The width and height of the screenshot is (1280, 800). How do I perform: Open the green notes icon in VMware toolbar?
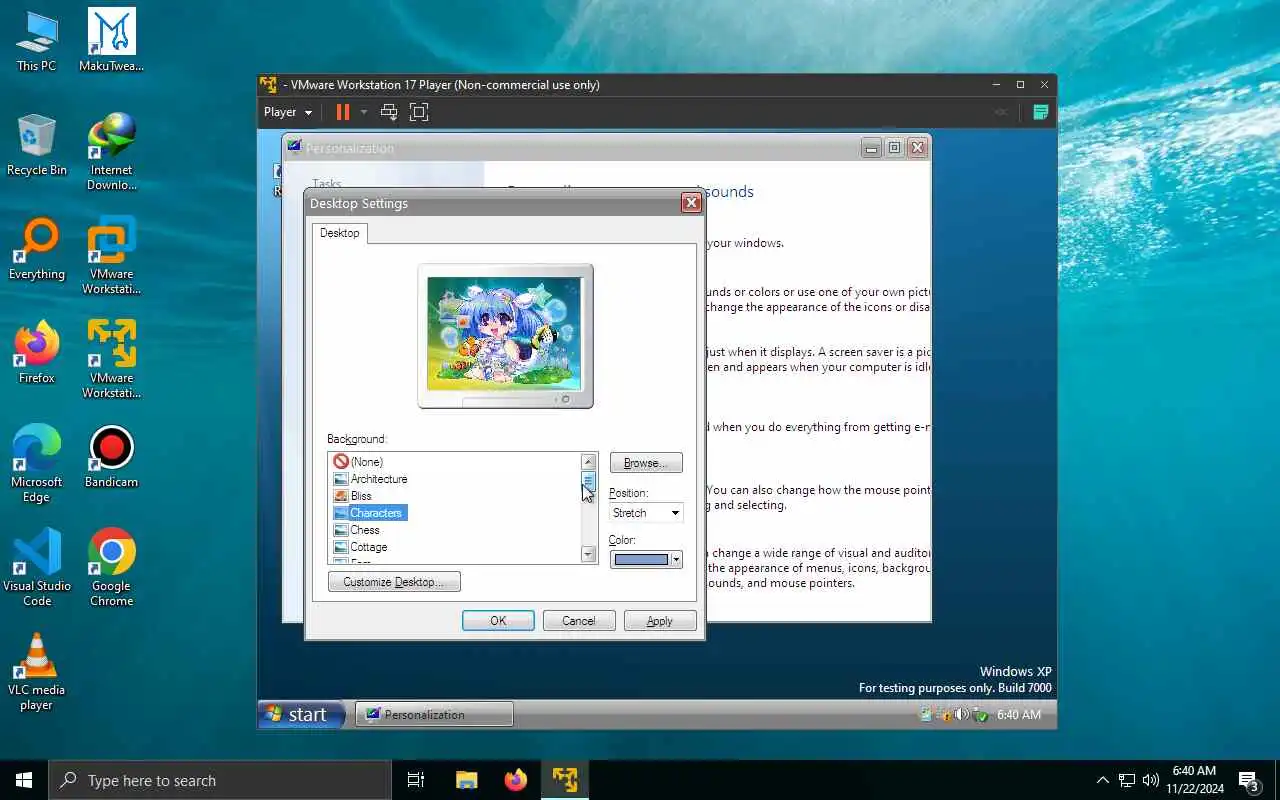(1040, 112)
